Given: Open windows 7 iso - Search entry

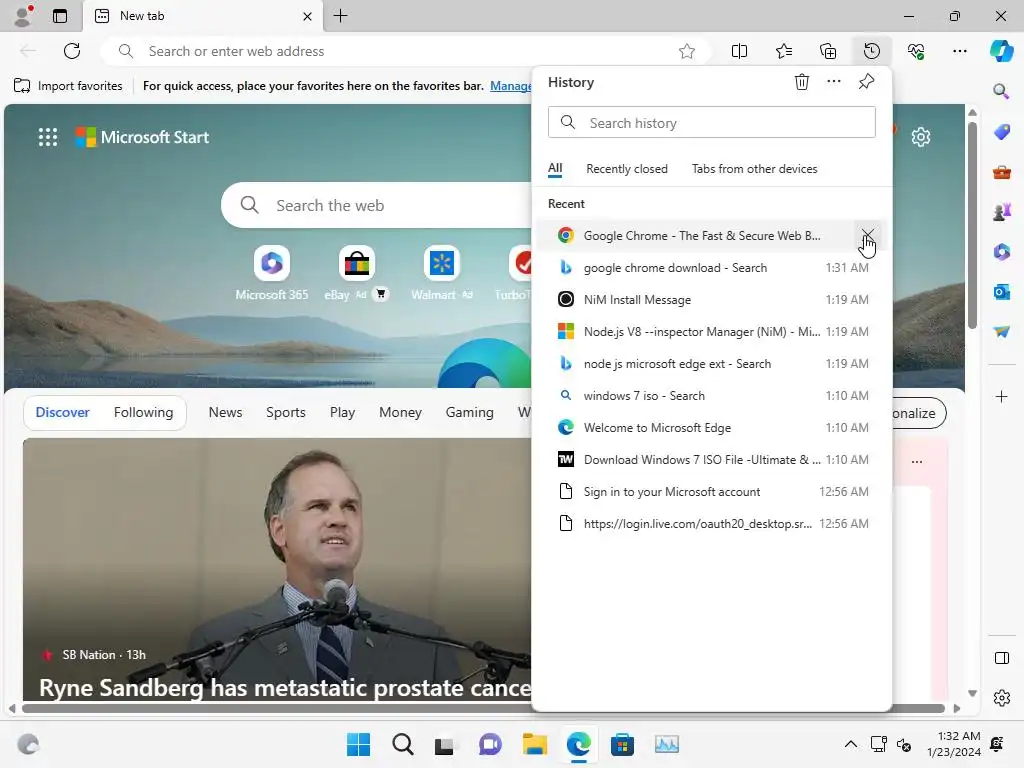Looking at the screenshot, I should click(711, 396).
